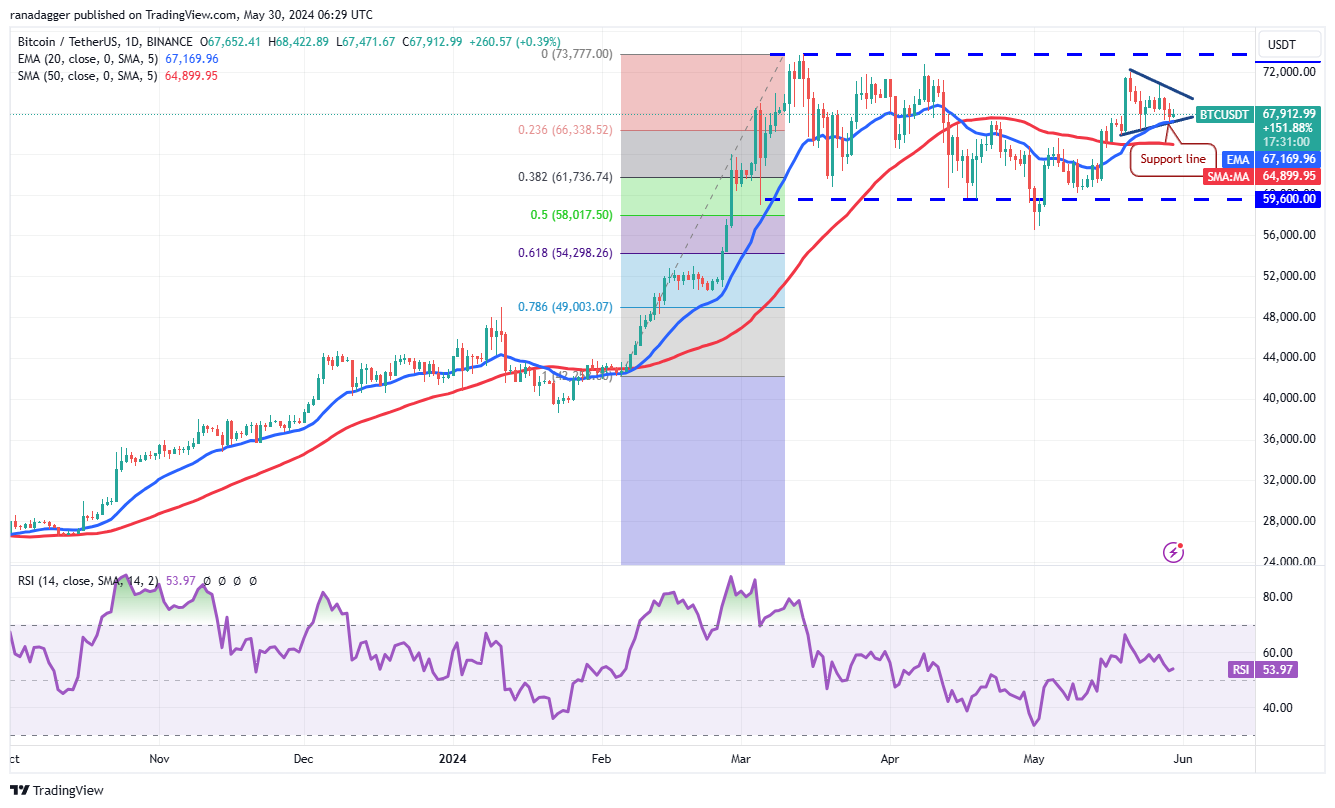Click the EMA 20 indicator legend

(115, 59)
